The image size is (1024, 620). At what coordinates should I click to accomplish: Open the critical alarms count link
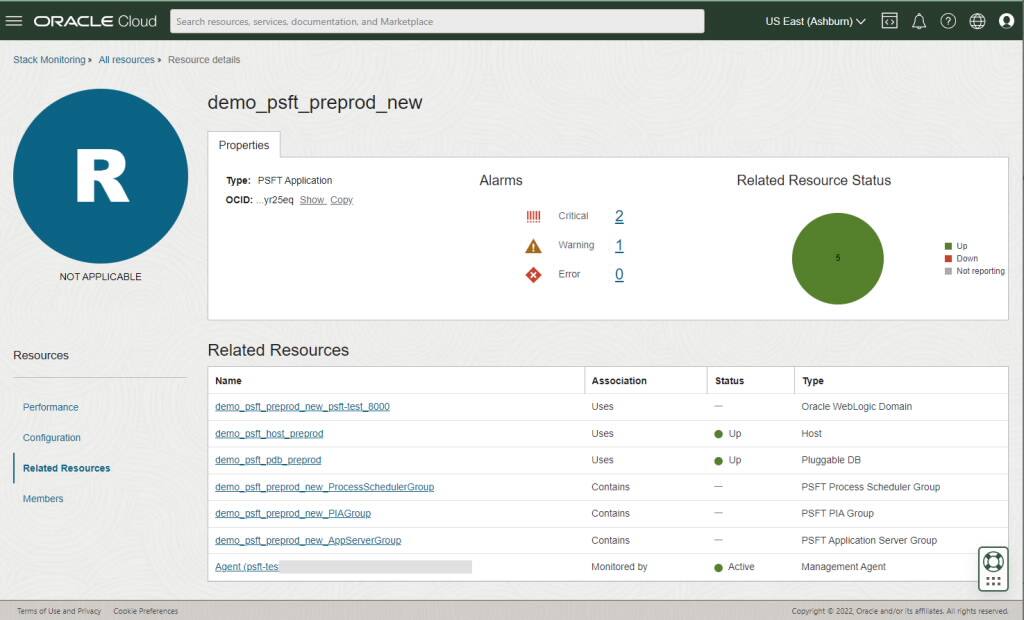(618, 215)
